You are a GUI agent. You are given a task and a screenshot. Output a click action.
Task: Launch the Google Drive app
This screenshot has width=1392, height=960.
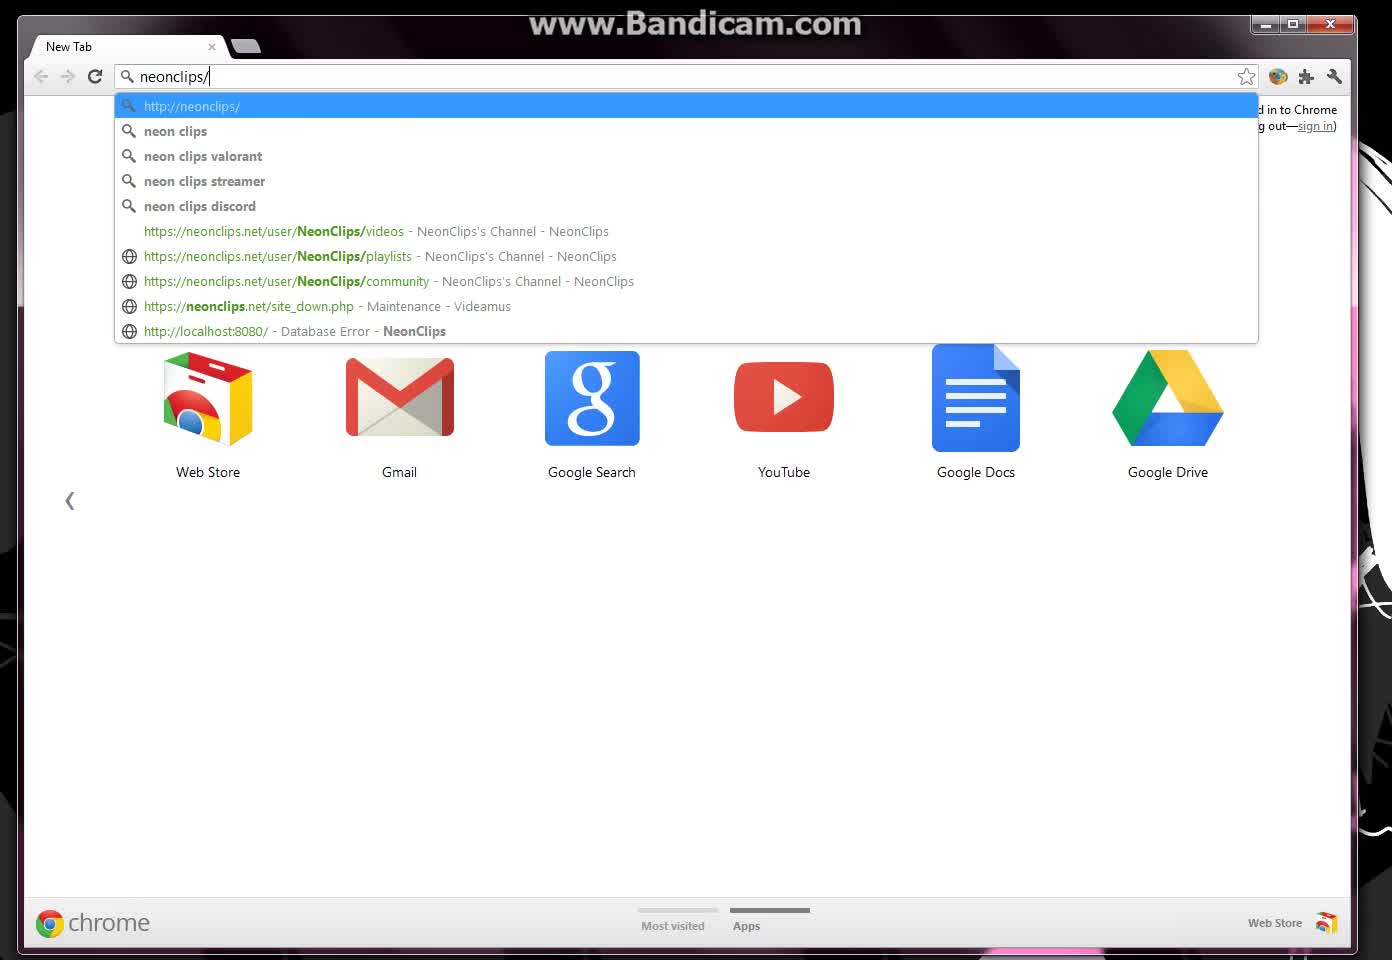(x=1168, y=413)
